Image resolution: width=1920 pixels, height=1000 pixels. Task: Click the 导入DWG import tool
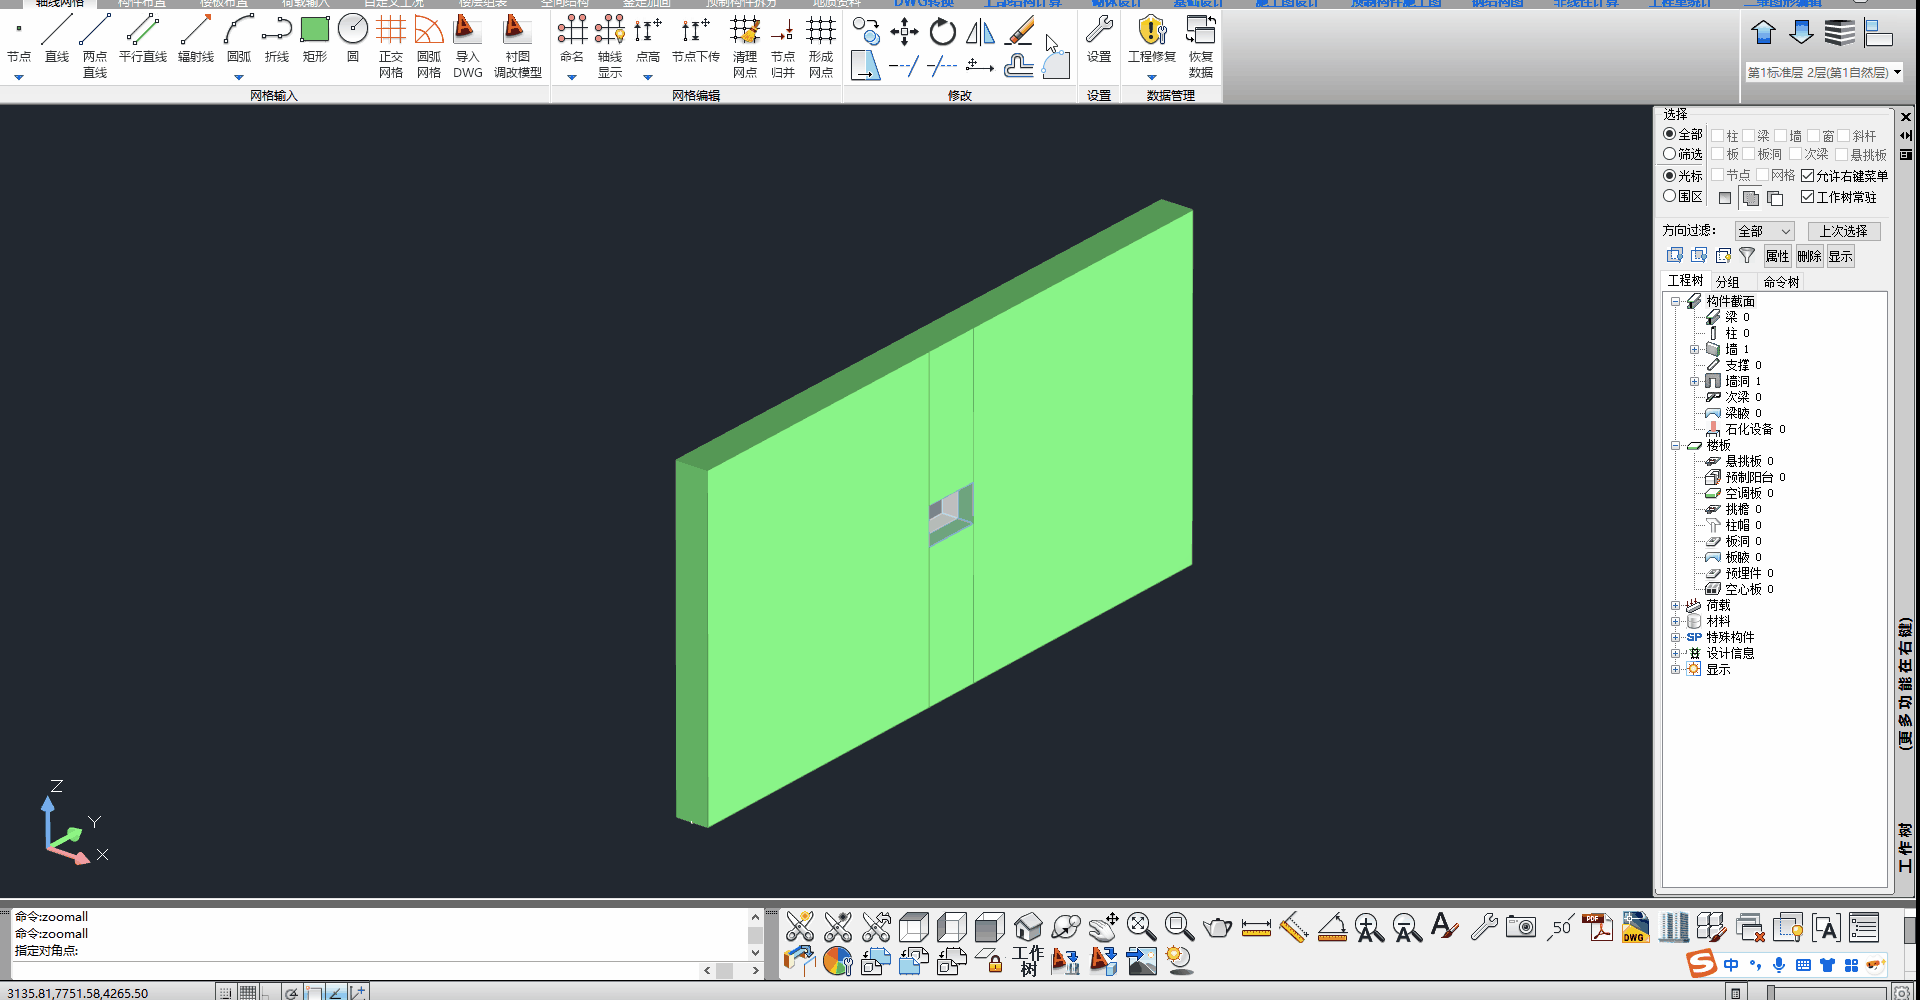[x=467, y=45]
